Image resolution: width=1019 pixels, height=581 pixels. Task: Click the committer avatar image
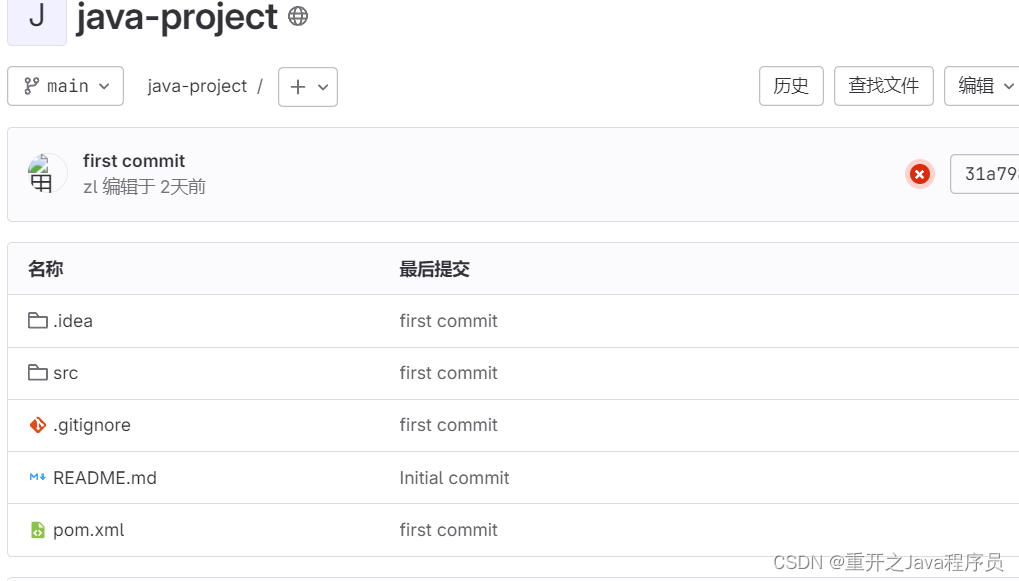(x=47, y=174)
